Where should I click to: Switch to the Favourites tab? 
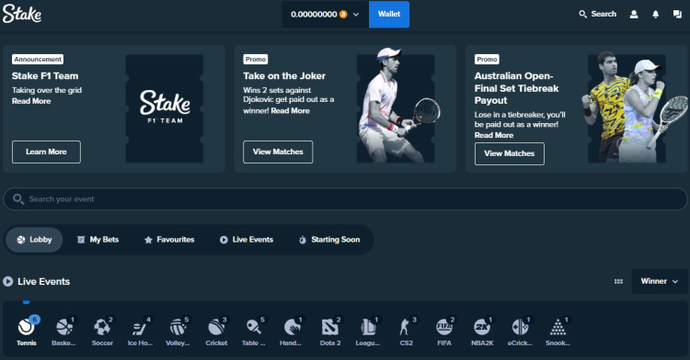169,240
